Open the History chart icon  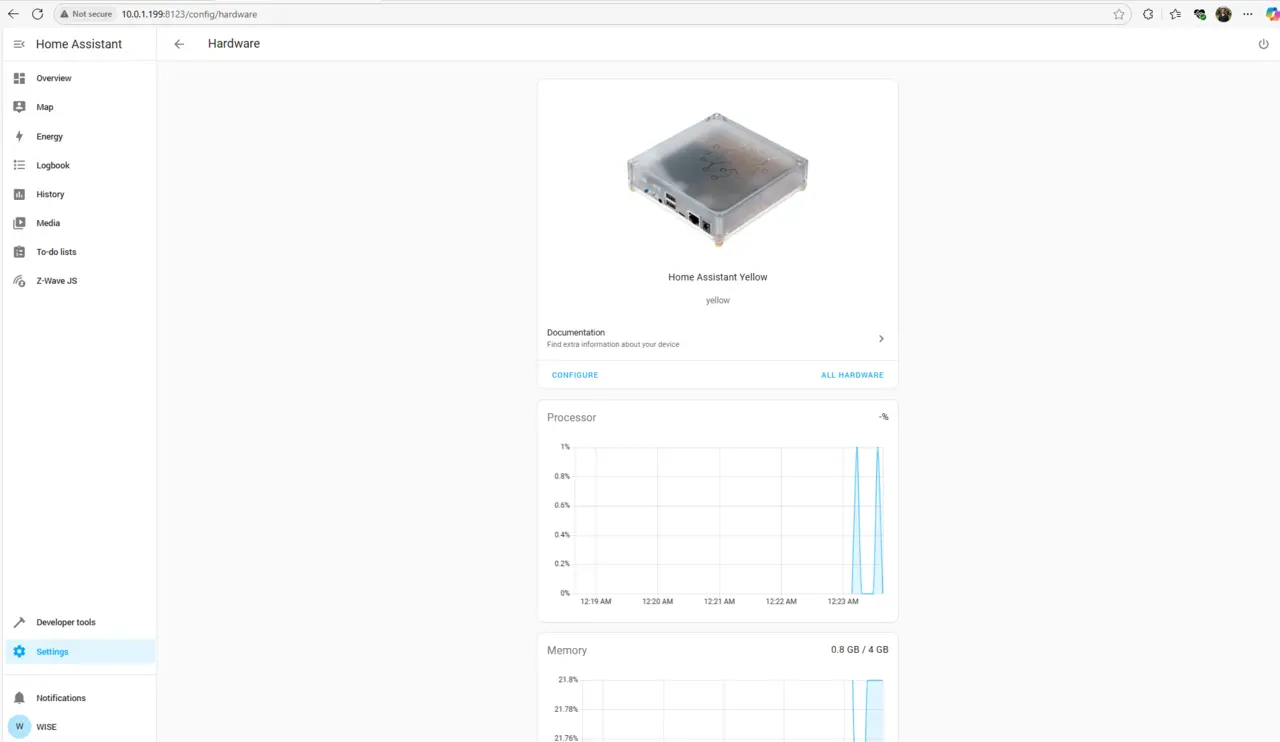pos(19,194)
